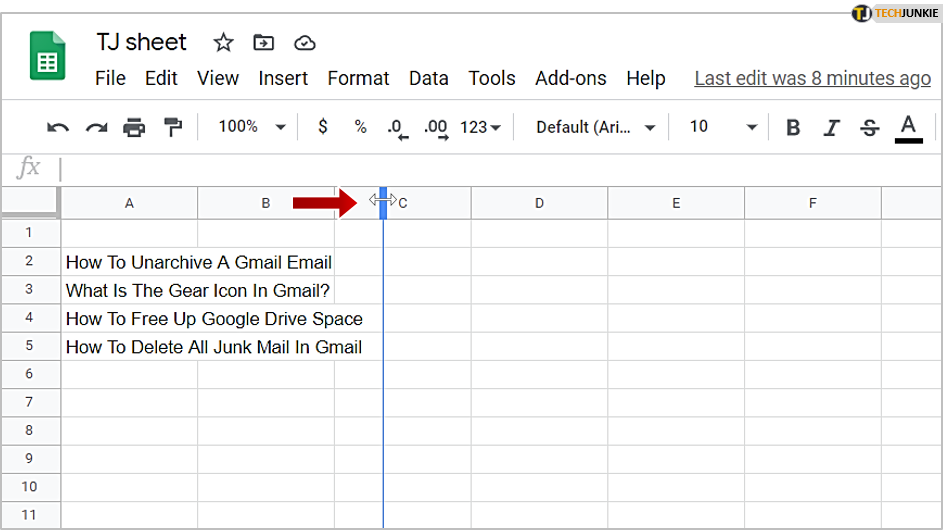Click into the formula bar
This screenshot has width=946, height=530.
501,169
